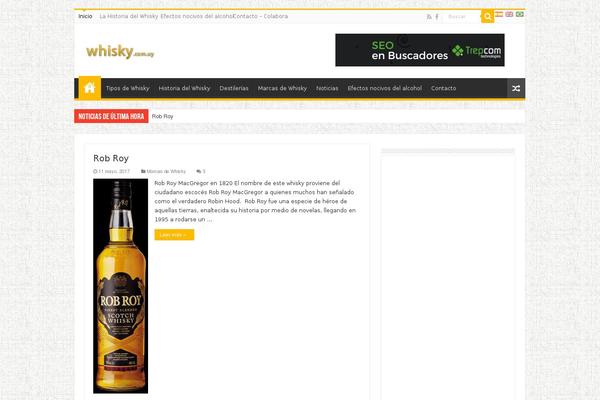Switch language with the Spanish flag
The width and height of the screenshot is (600, 400).
tap(499, 14)
